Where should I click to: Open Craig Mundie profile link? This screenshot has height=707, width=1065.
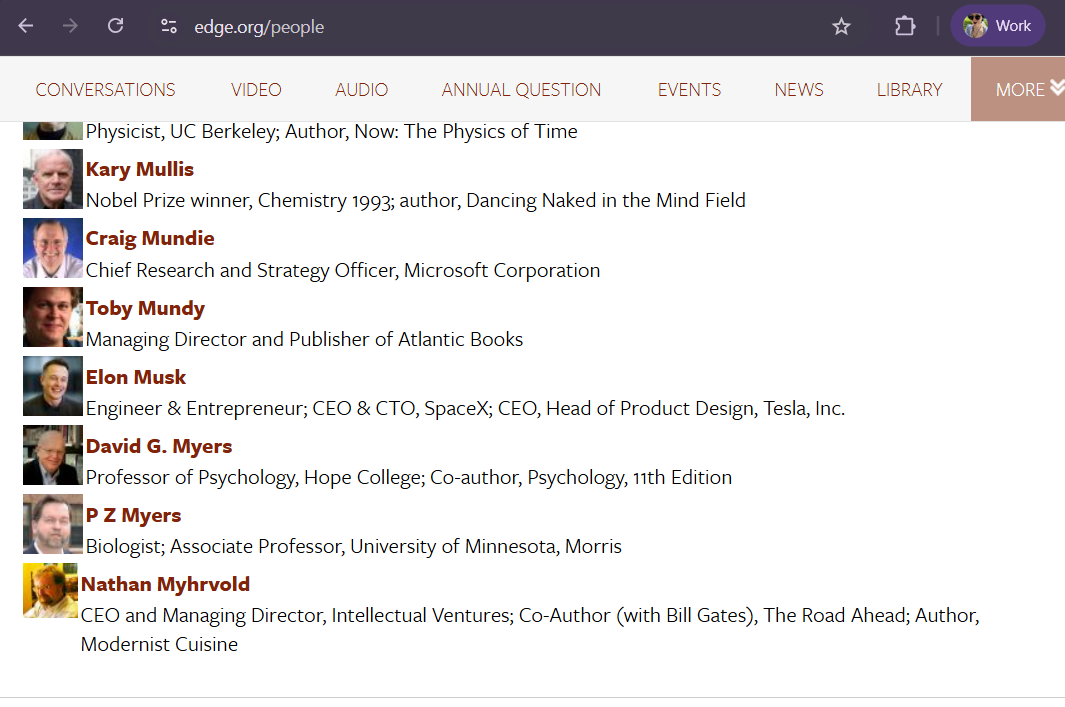coord(150,238)
